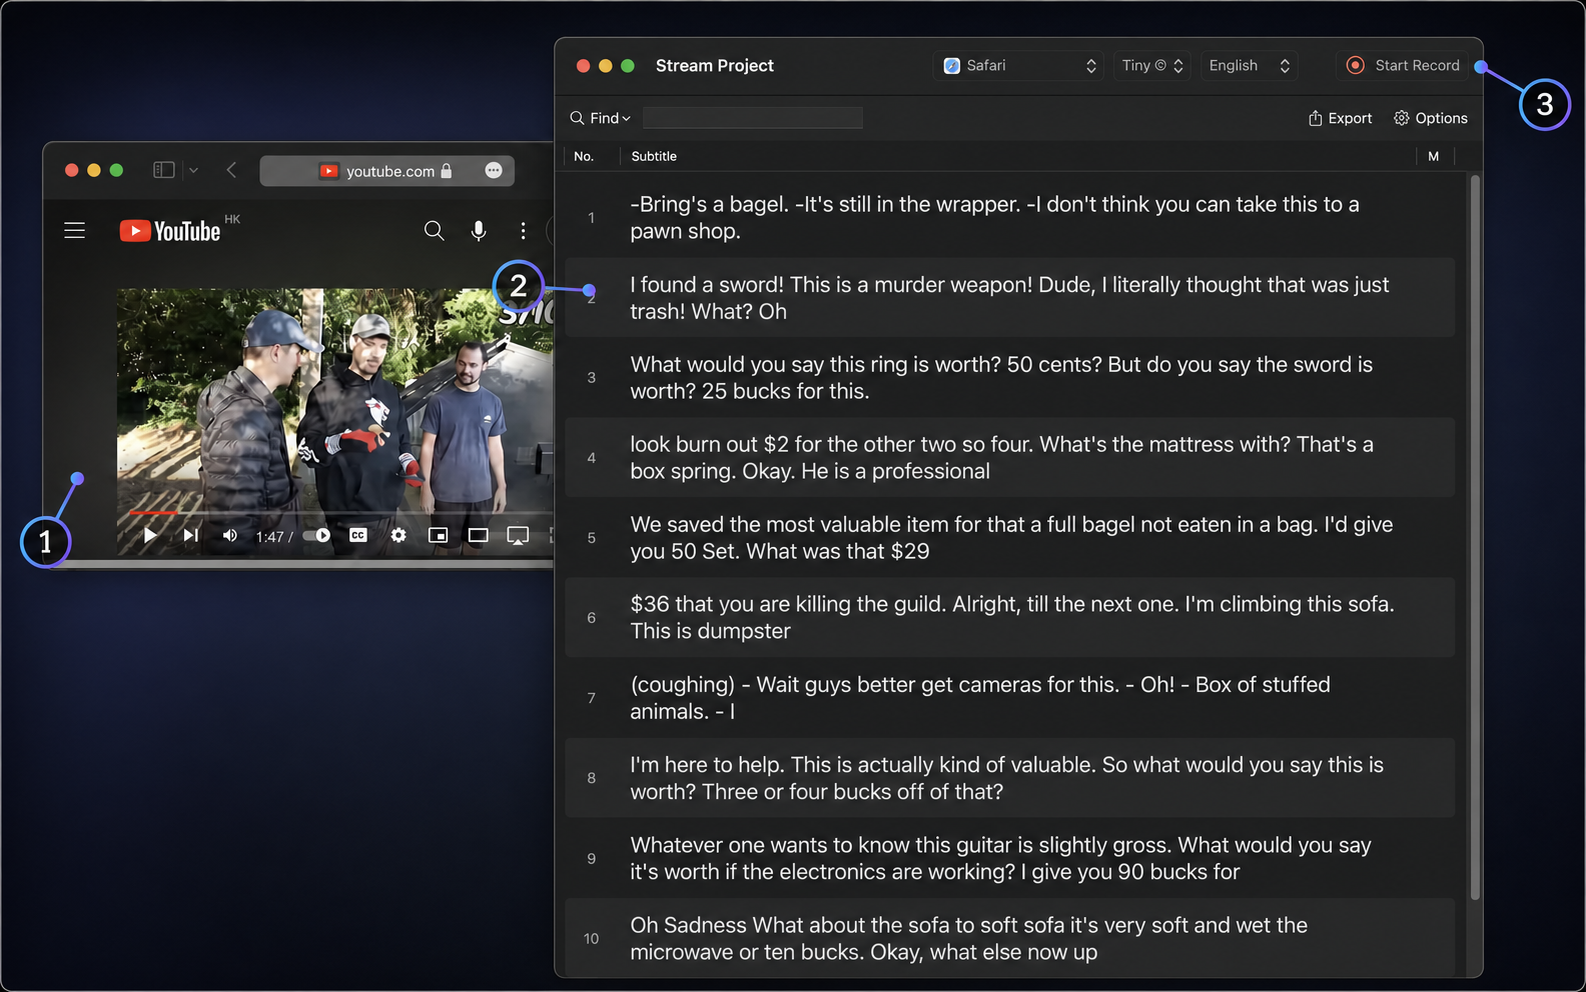This screenshot has height=992, width=1586.
Task: Open the YouTube player settings gear
Action: pos(398,535)
